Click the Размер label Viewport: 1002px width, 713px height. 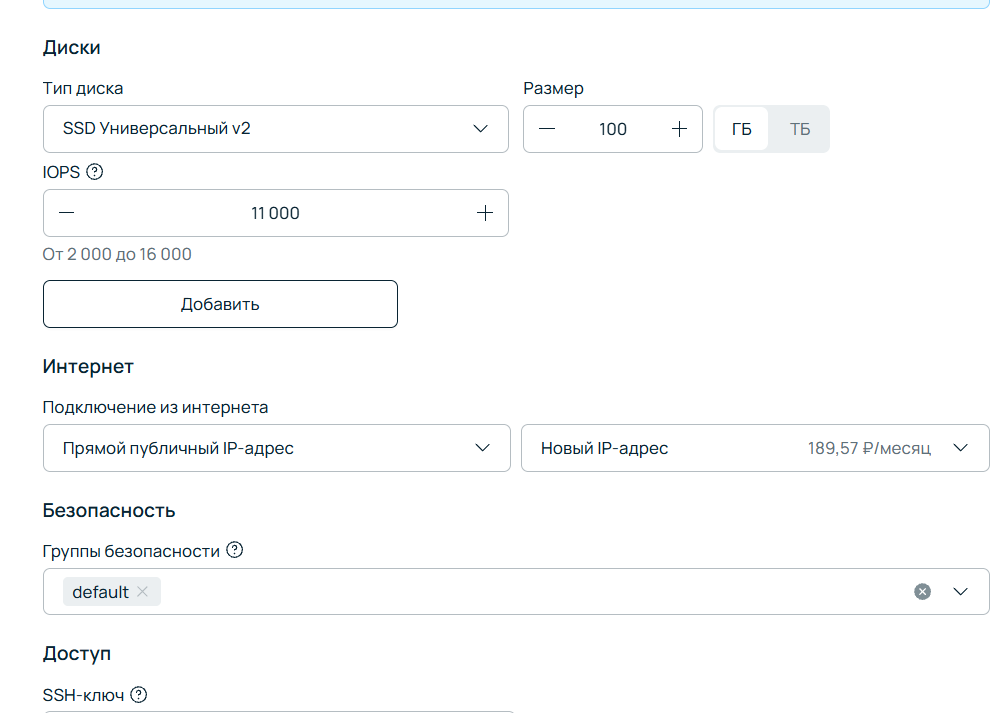(553, 88)
